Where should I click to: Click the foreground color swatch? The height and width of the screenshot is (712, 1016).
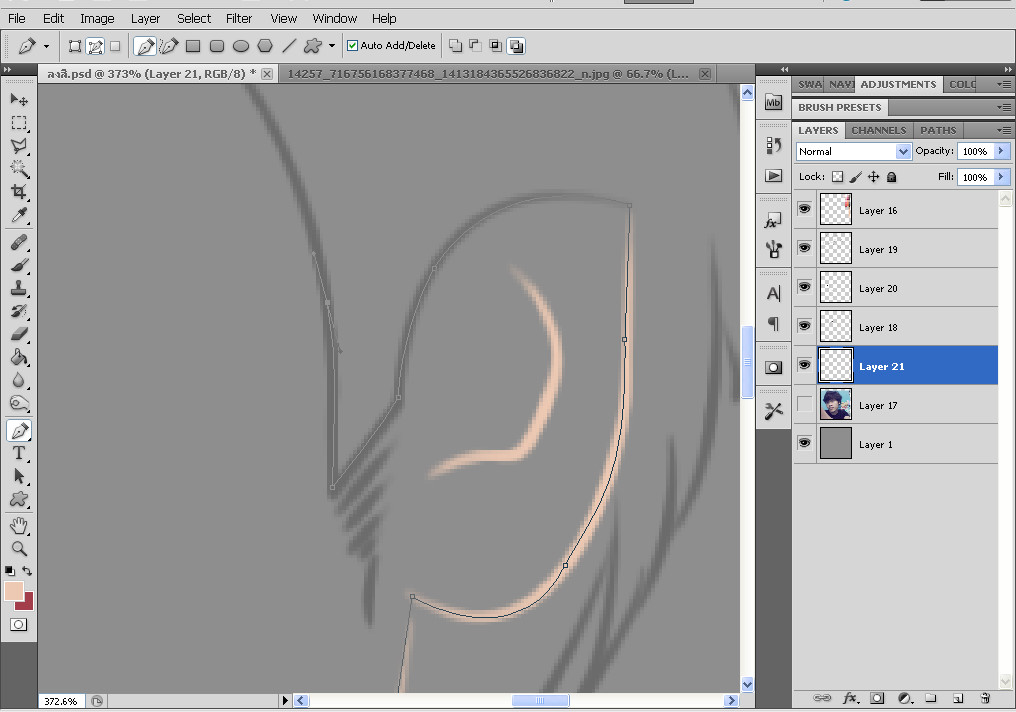14,591
